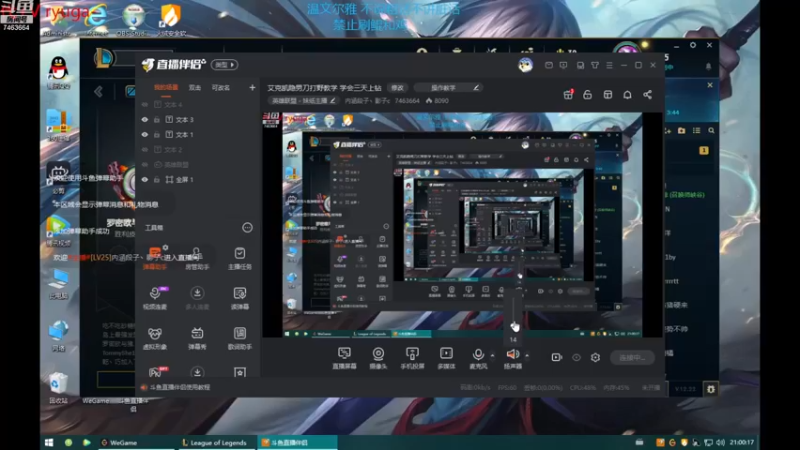800x450 pixels.
Task: Open the 读弹幕 read danmaku tool
Action: click(239, 297)
